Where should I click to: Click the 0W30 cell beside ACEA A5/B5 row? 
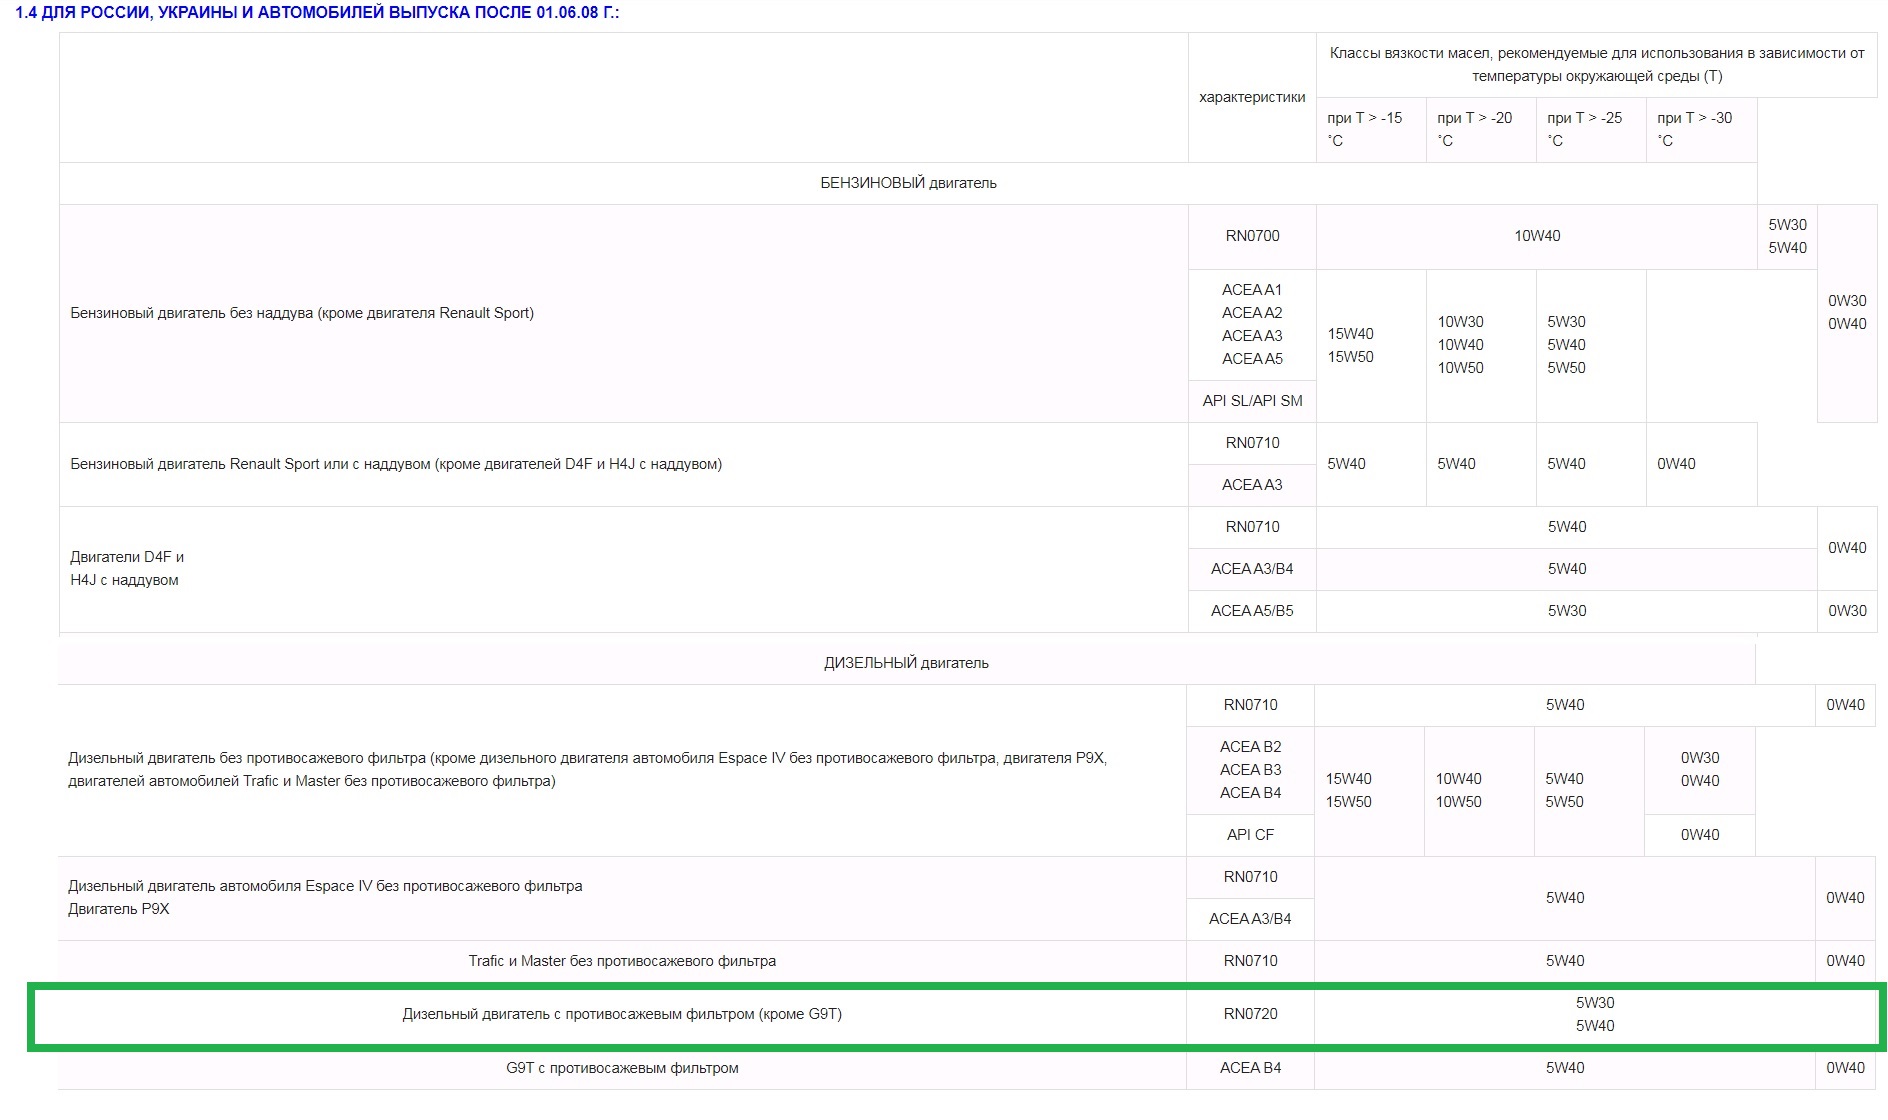click(x=1847, y=611)
